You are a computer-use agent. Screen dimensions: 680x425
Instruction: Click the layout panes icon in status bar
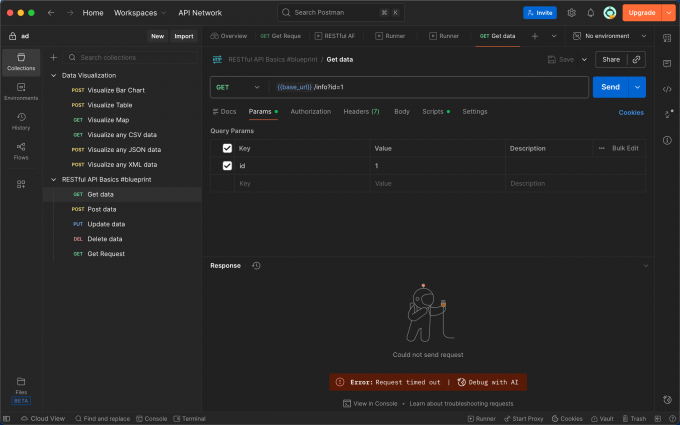657,418
